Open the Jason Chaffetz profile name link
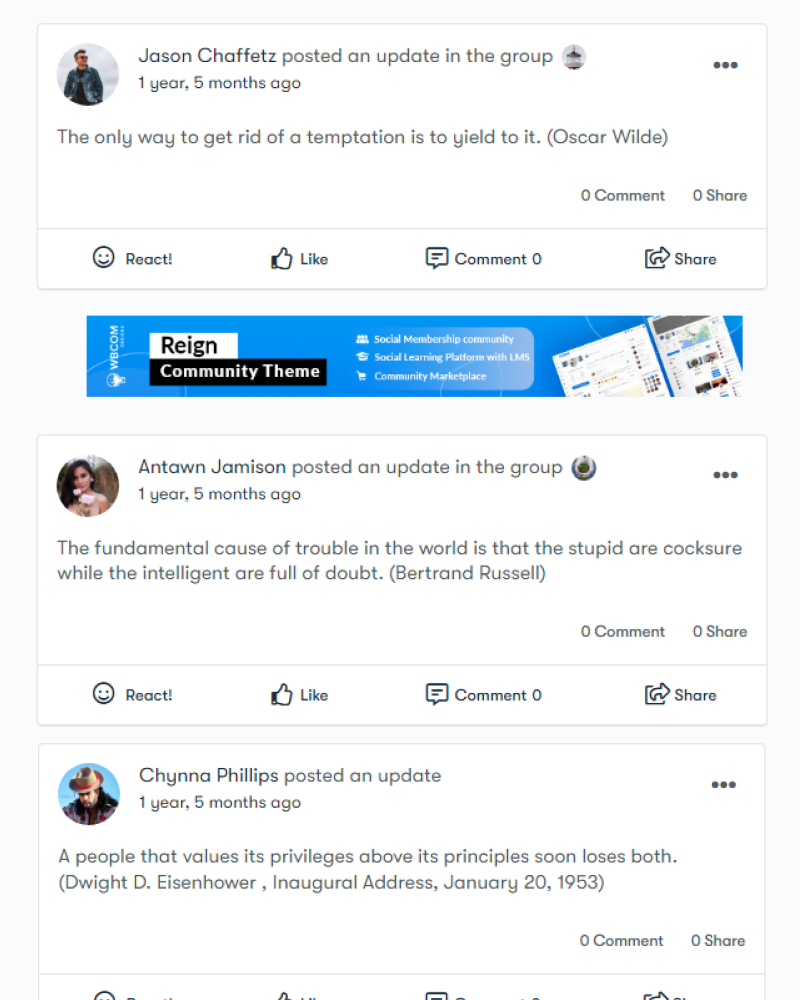This screenshot has width=800, height=1000. [x=207, y=55]
